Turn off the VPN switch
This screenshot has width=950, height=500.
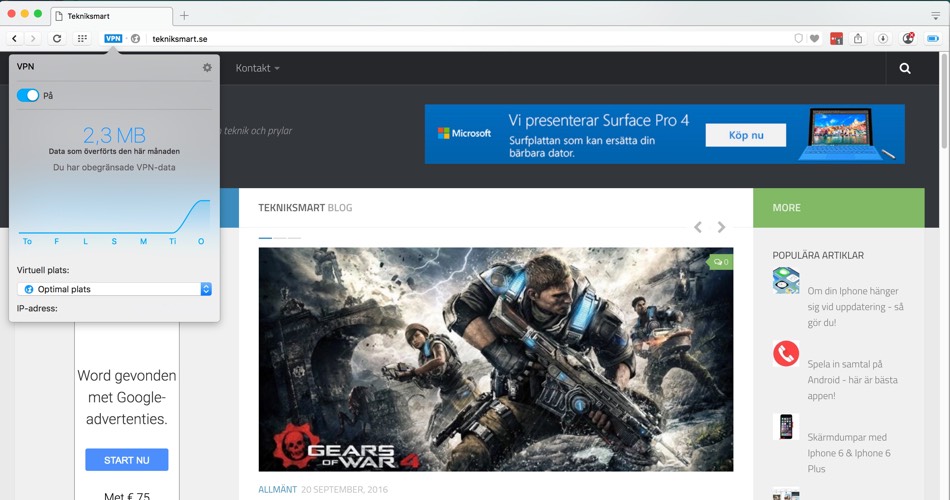coord(28,95)
